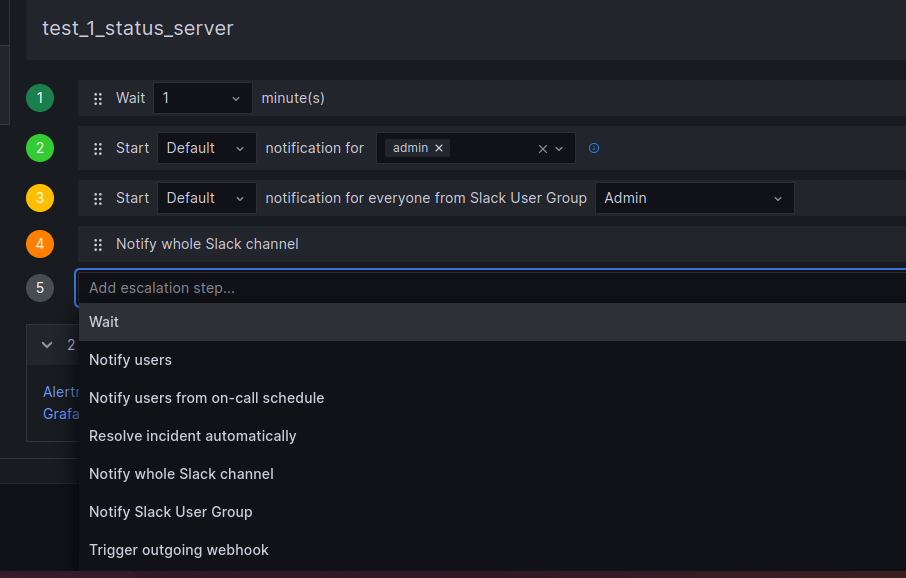Grab the drag handle of the Slack User Group step
This screenshot has width=906, height=578.
click(98, 198)
